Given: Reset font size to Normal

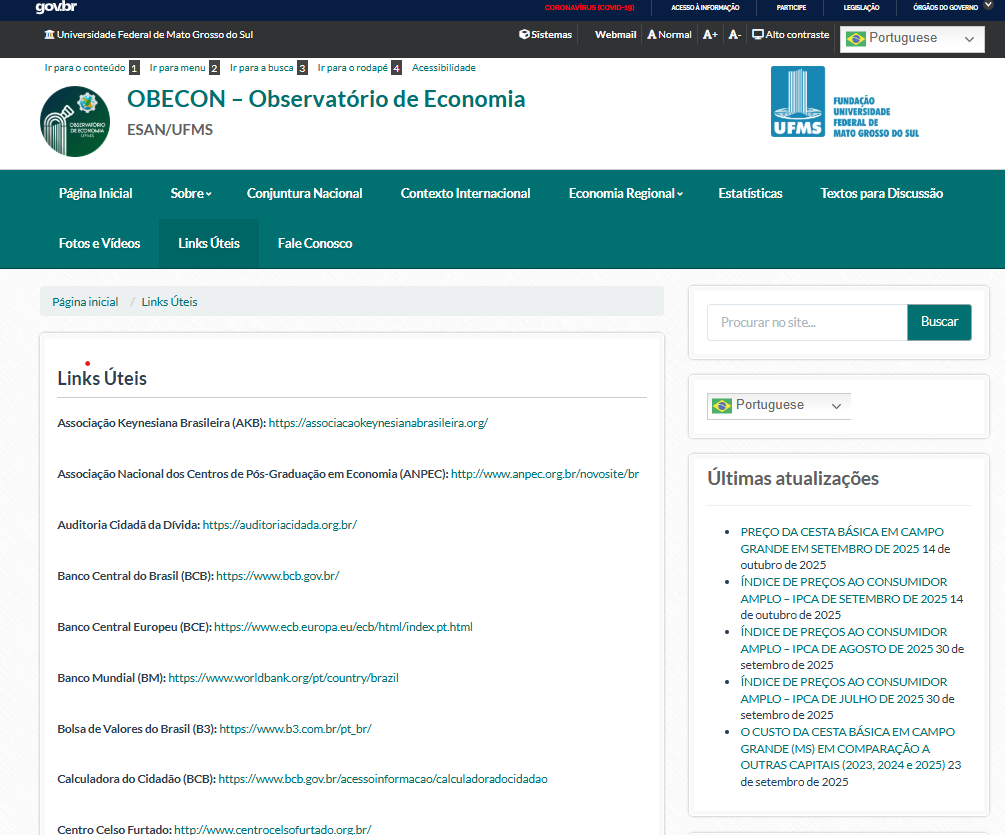Looking at the screenshot, I should point(669,35).
